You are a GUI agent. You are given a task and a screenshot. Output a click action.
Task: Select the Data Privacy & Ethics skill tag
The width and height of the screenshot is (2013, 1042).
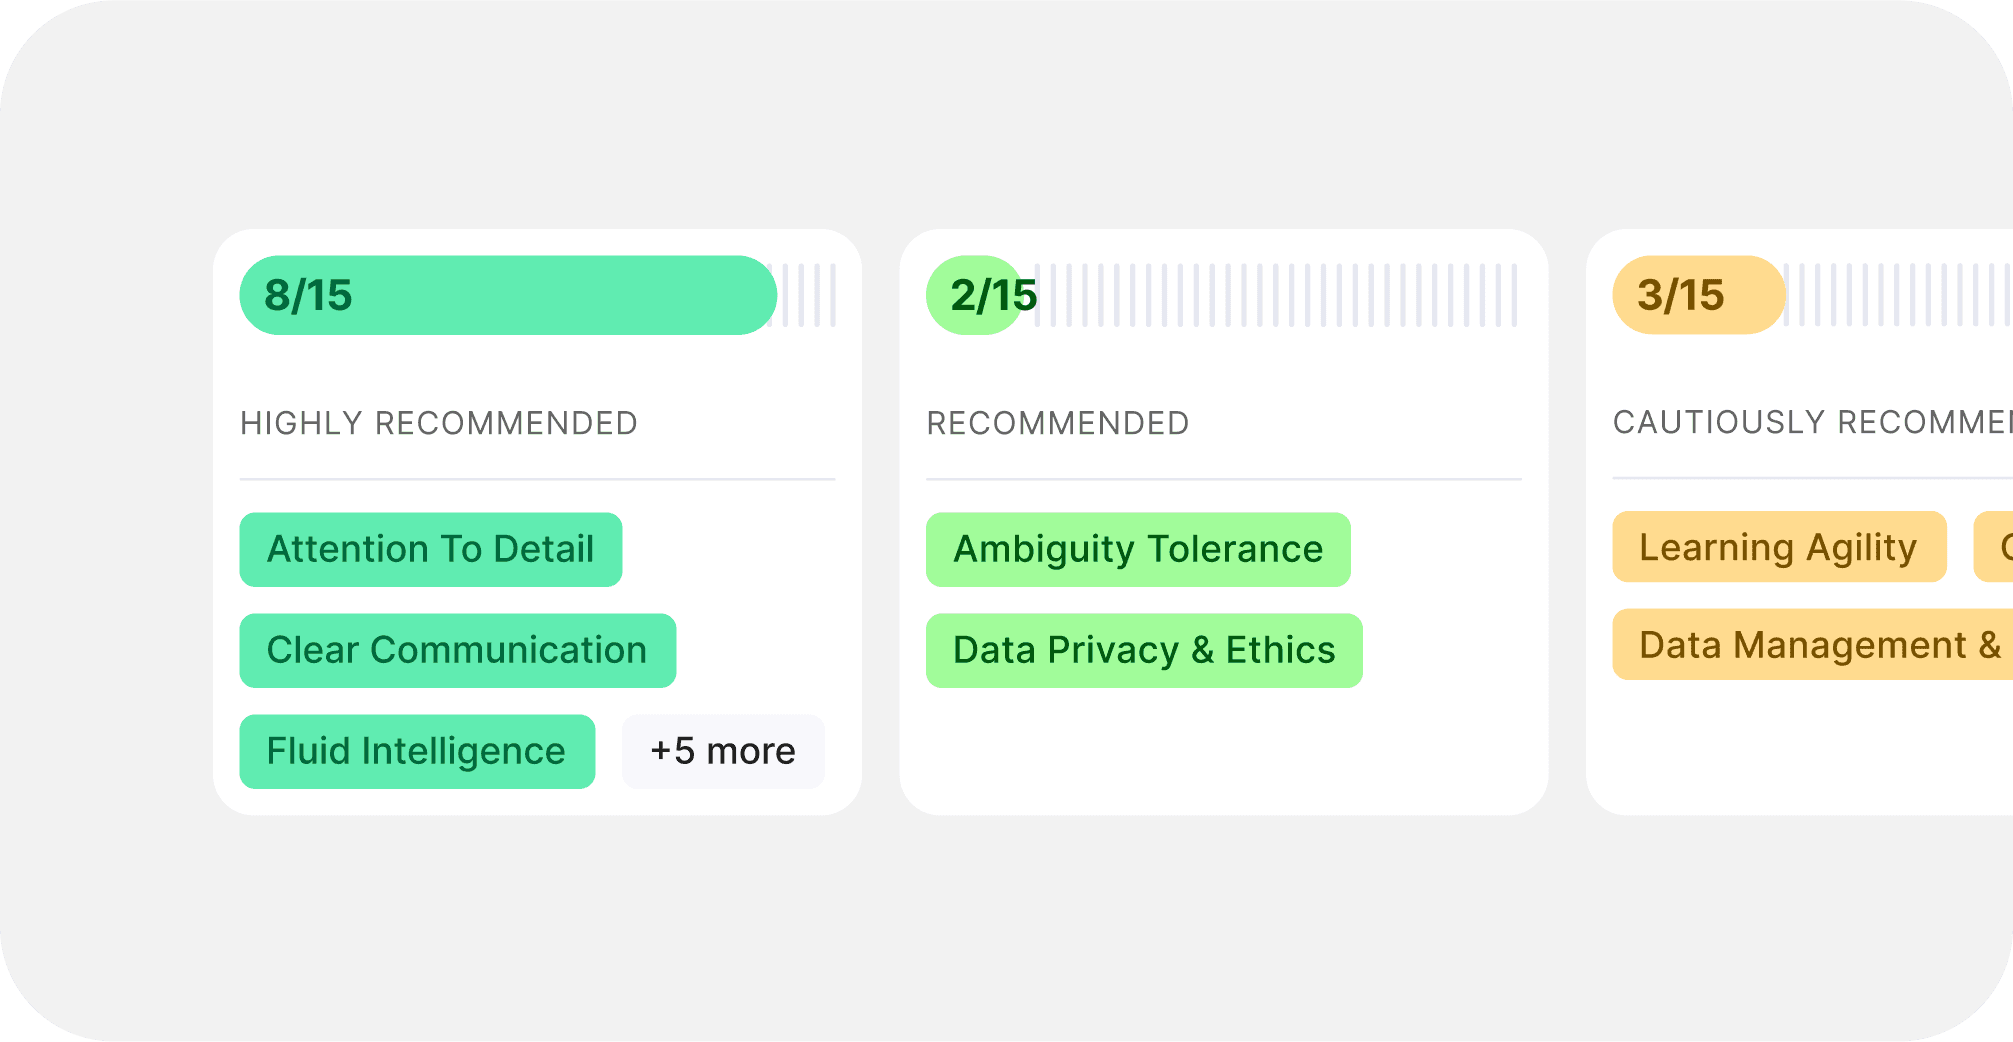point(1143,650)
